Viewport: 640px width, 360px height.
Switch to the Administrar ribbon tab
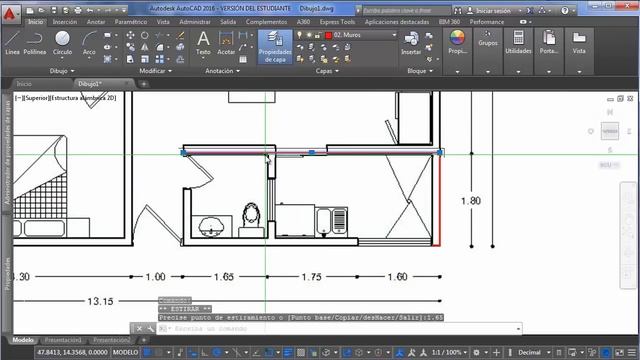coord(195,22)
